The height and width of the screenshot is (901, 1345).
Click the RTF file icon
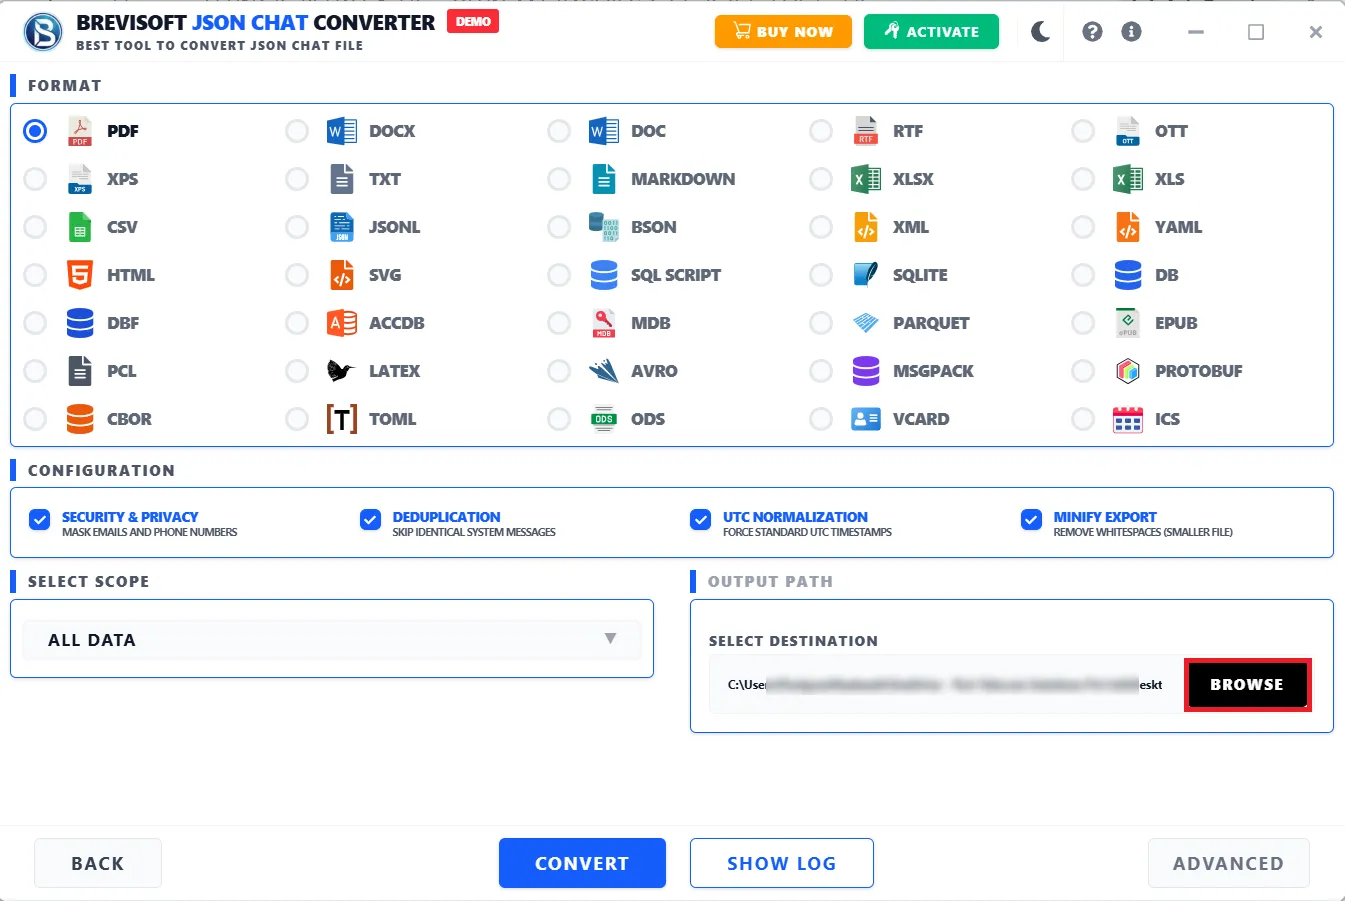pos(866,131)
